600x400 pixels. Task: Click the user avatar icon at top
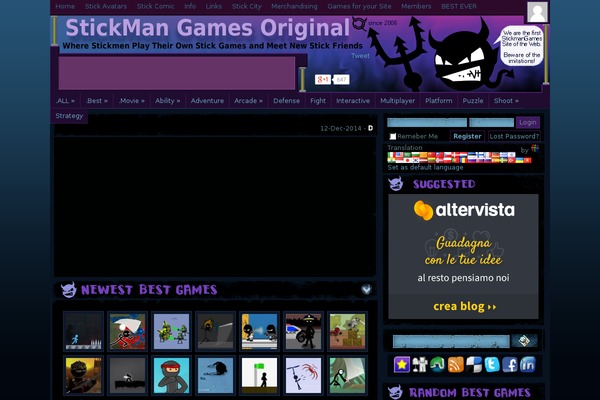click(537, 12)
